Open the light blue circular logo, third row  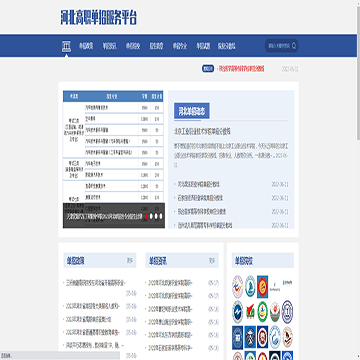tap(275, 337)
